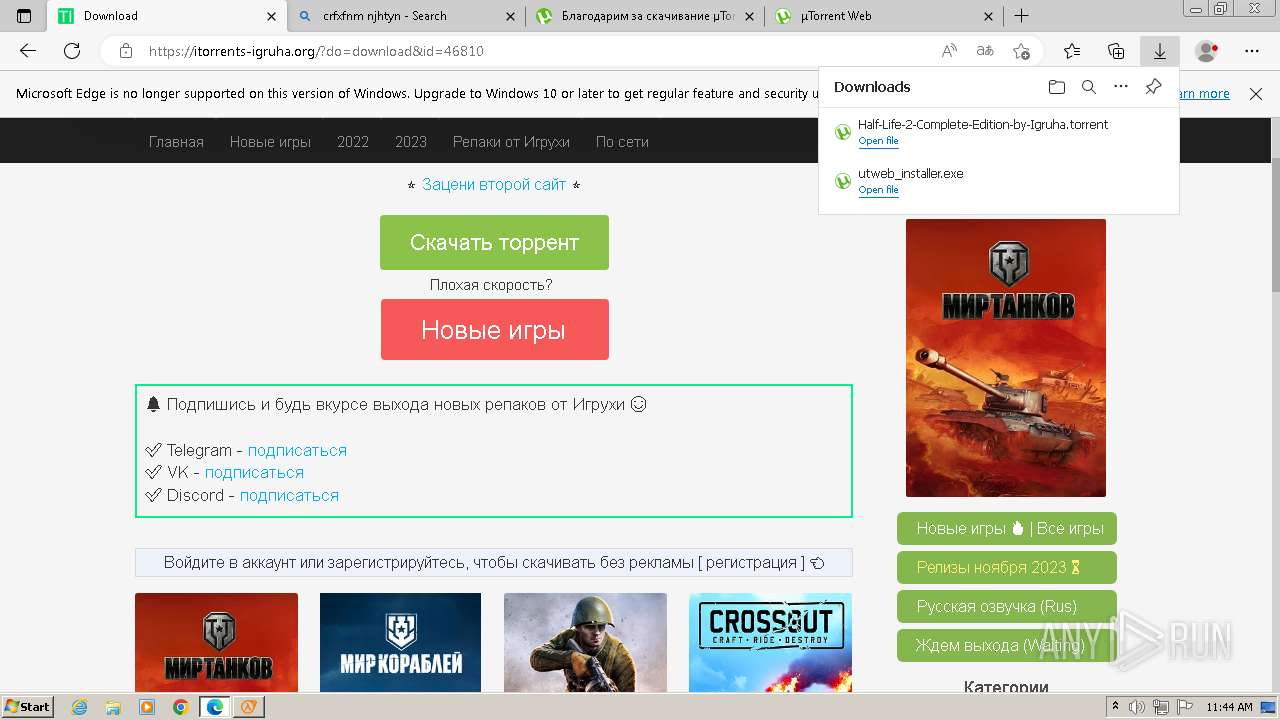Add this page to favorites star
1280x720 pixels.
coord(1021,51)
